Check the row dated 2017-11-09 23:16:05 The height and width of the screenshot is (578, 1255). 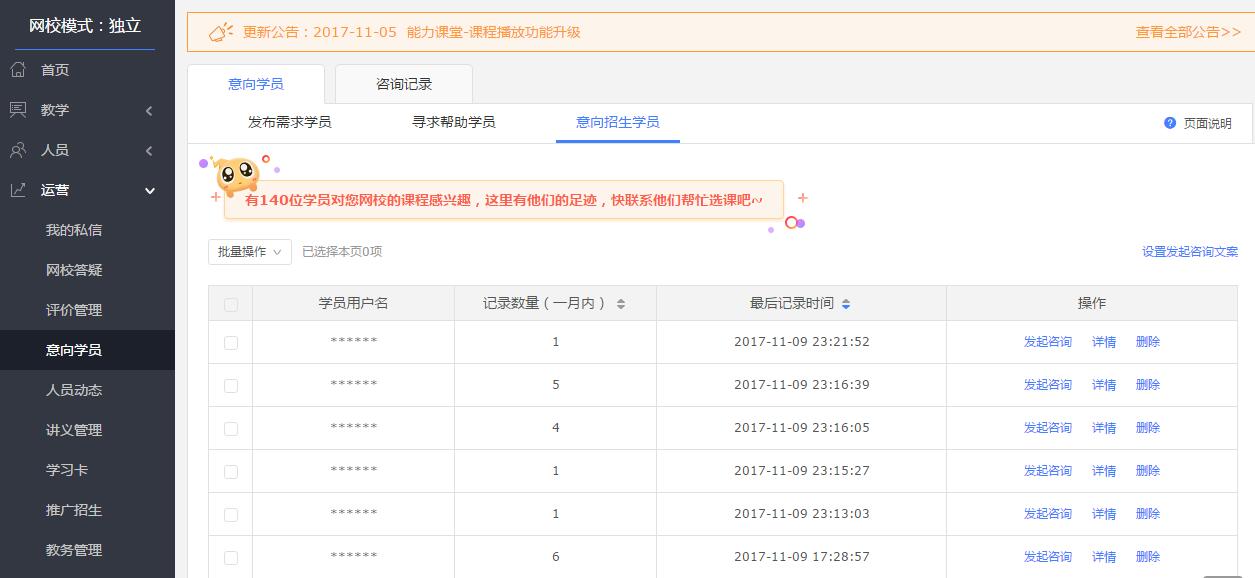[x=231, y=428]
